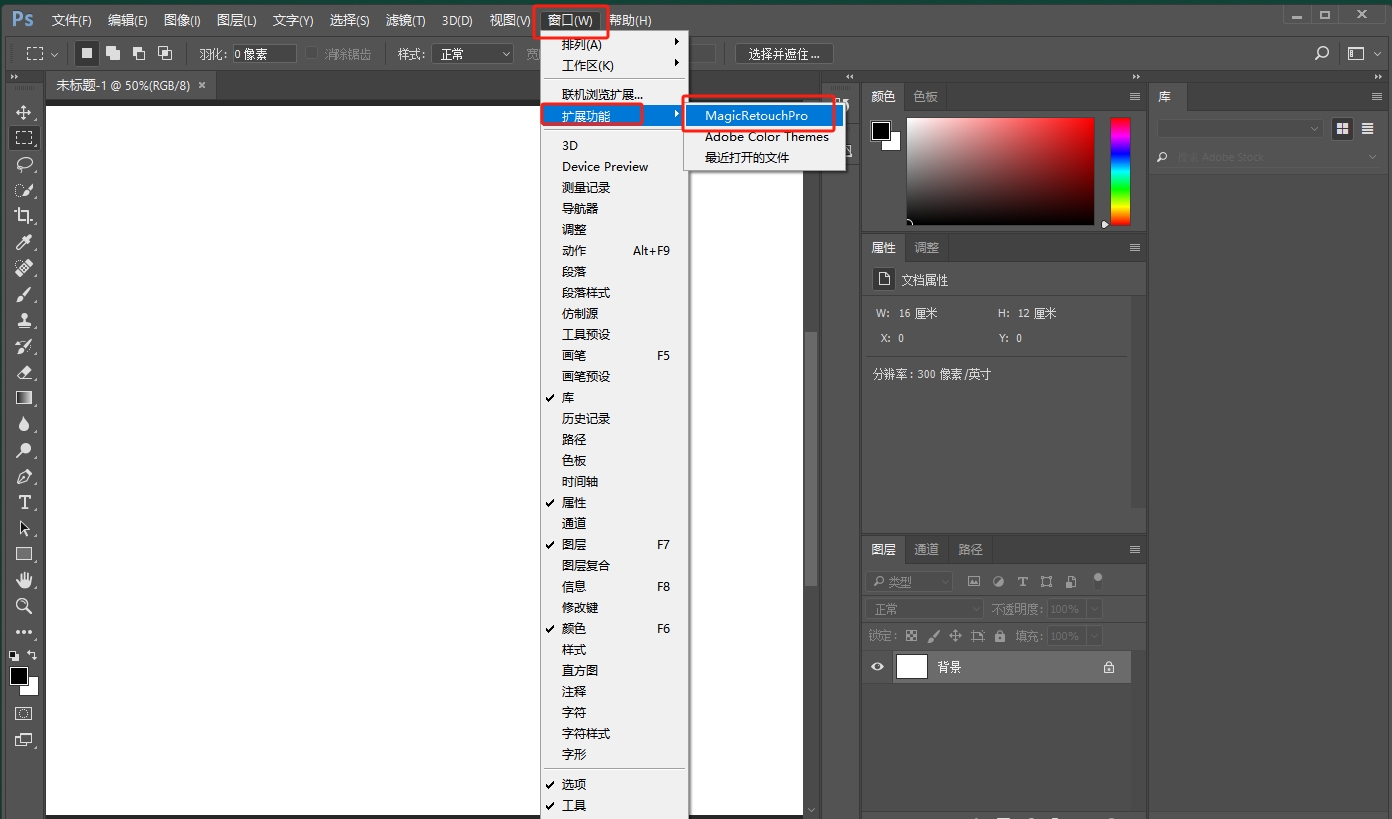The height and width of the screenshot is (819, 1392).
Task: Select the Hand tool
Action: (24, 580)
